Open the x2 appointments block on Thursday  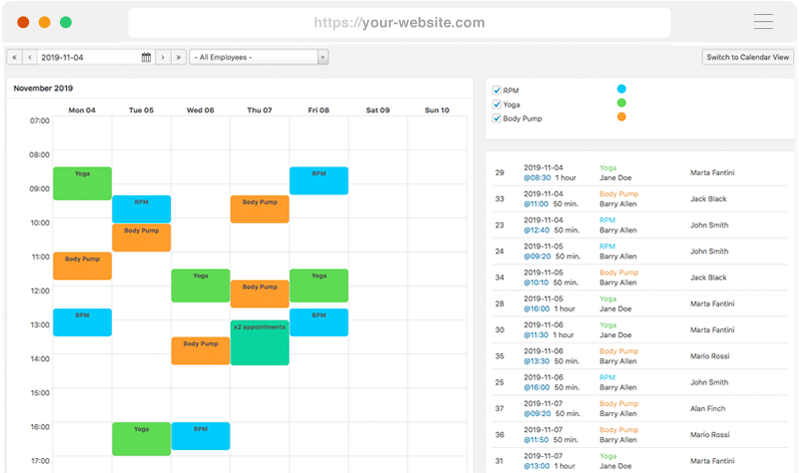[x=259, y=342]
